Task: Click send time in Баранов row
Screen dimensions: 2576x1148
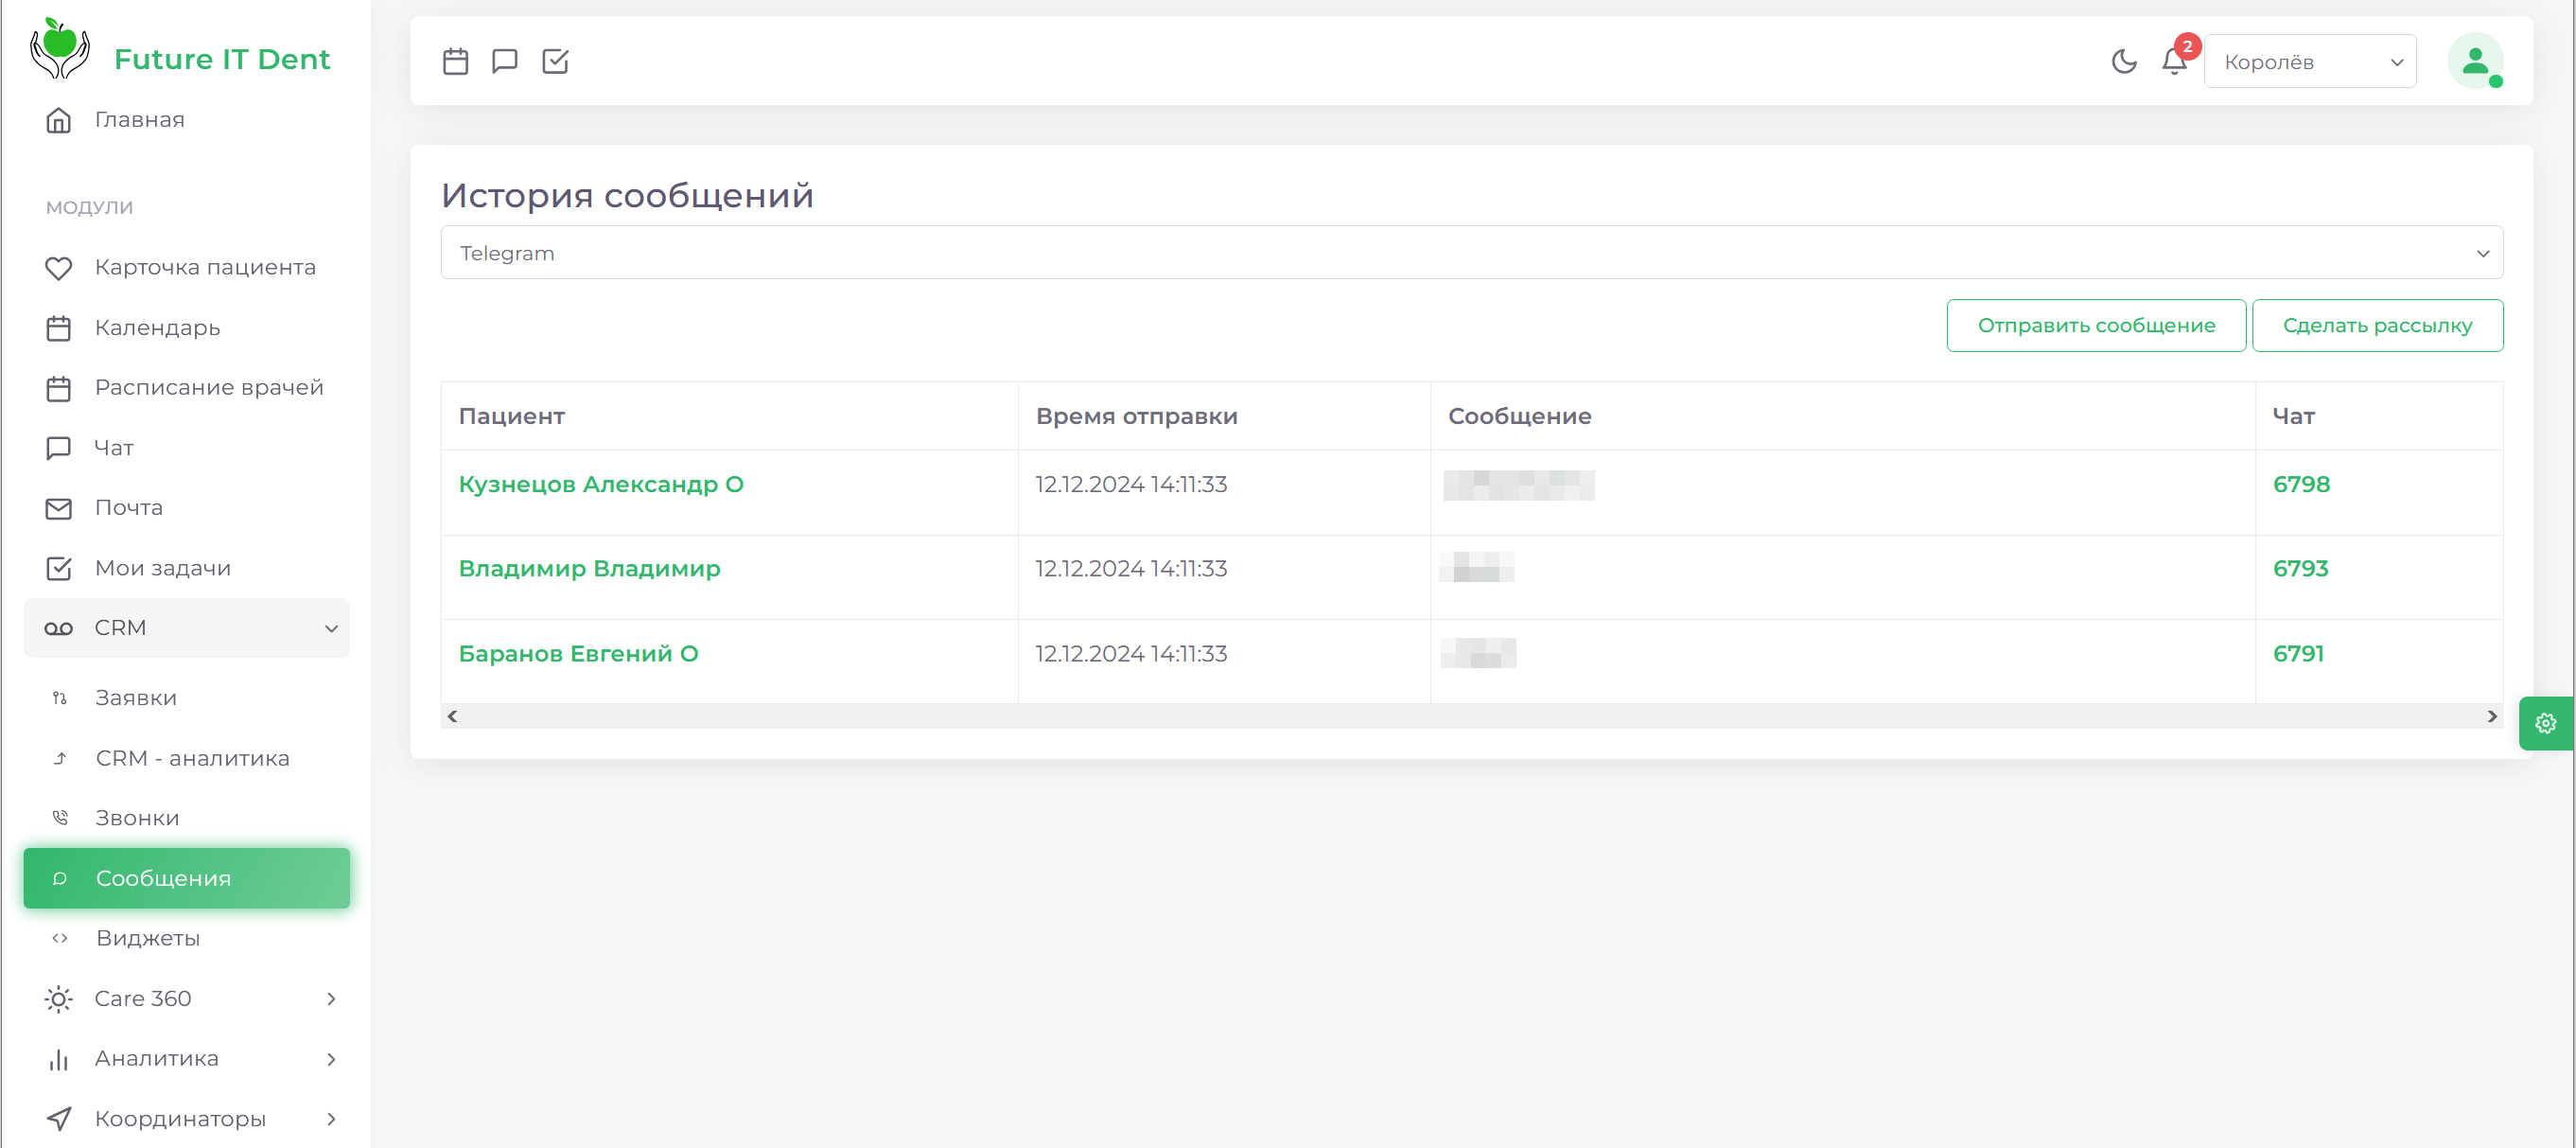Action: point(1130,654)
